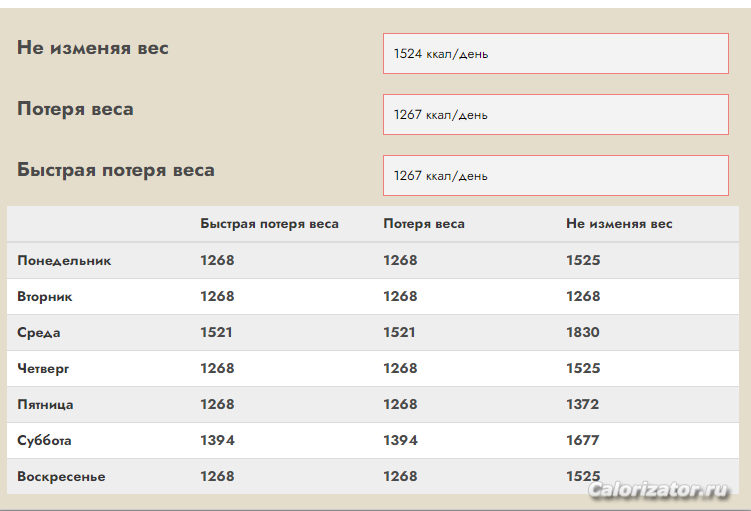Click the Calorizator.ru watermark

[658, 490]
